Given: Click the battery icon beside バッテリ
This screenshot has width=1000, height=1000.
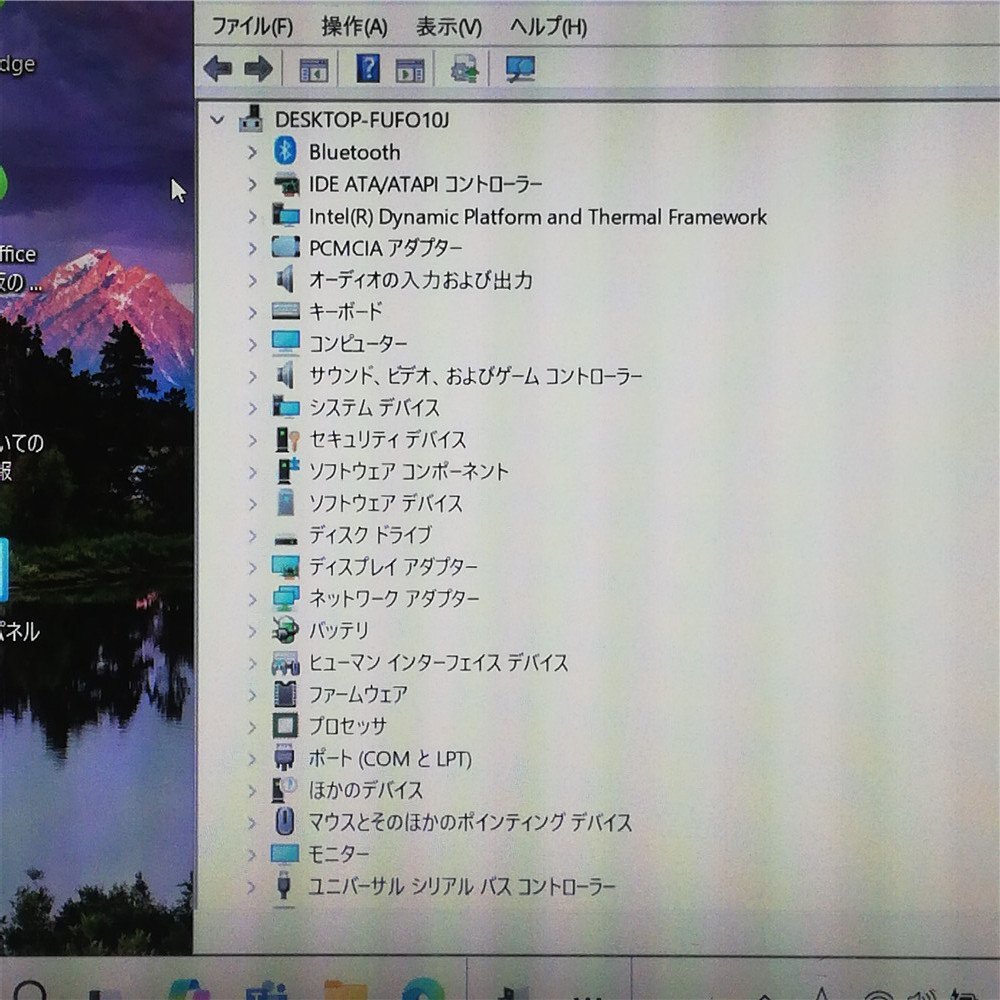Looking at the screenshot, I should click(x=284, y=631).
